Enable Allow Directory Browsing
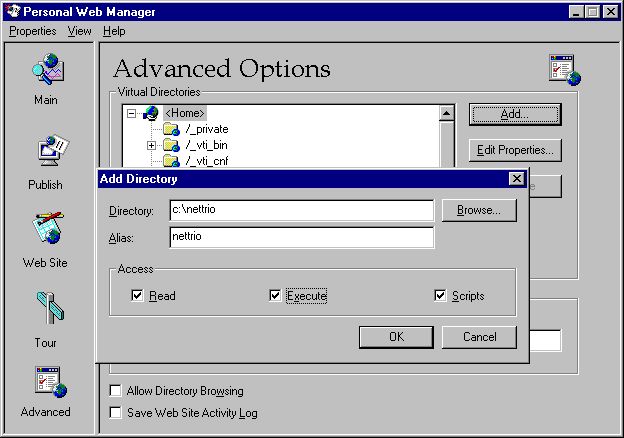The image size is (624, 438). [116, 391]
